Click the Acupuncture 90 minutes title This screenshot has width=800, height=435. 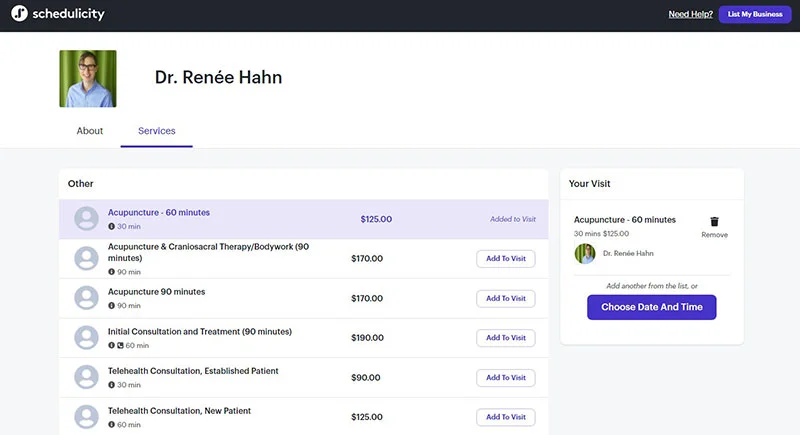156,292
